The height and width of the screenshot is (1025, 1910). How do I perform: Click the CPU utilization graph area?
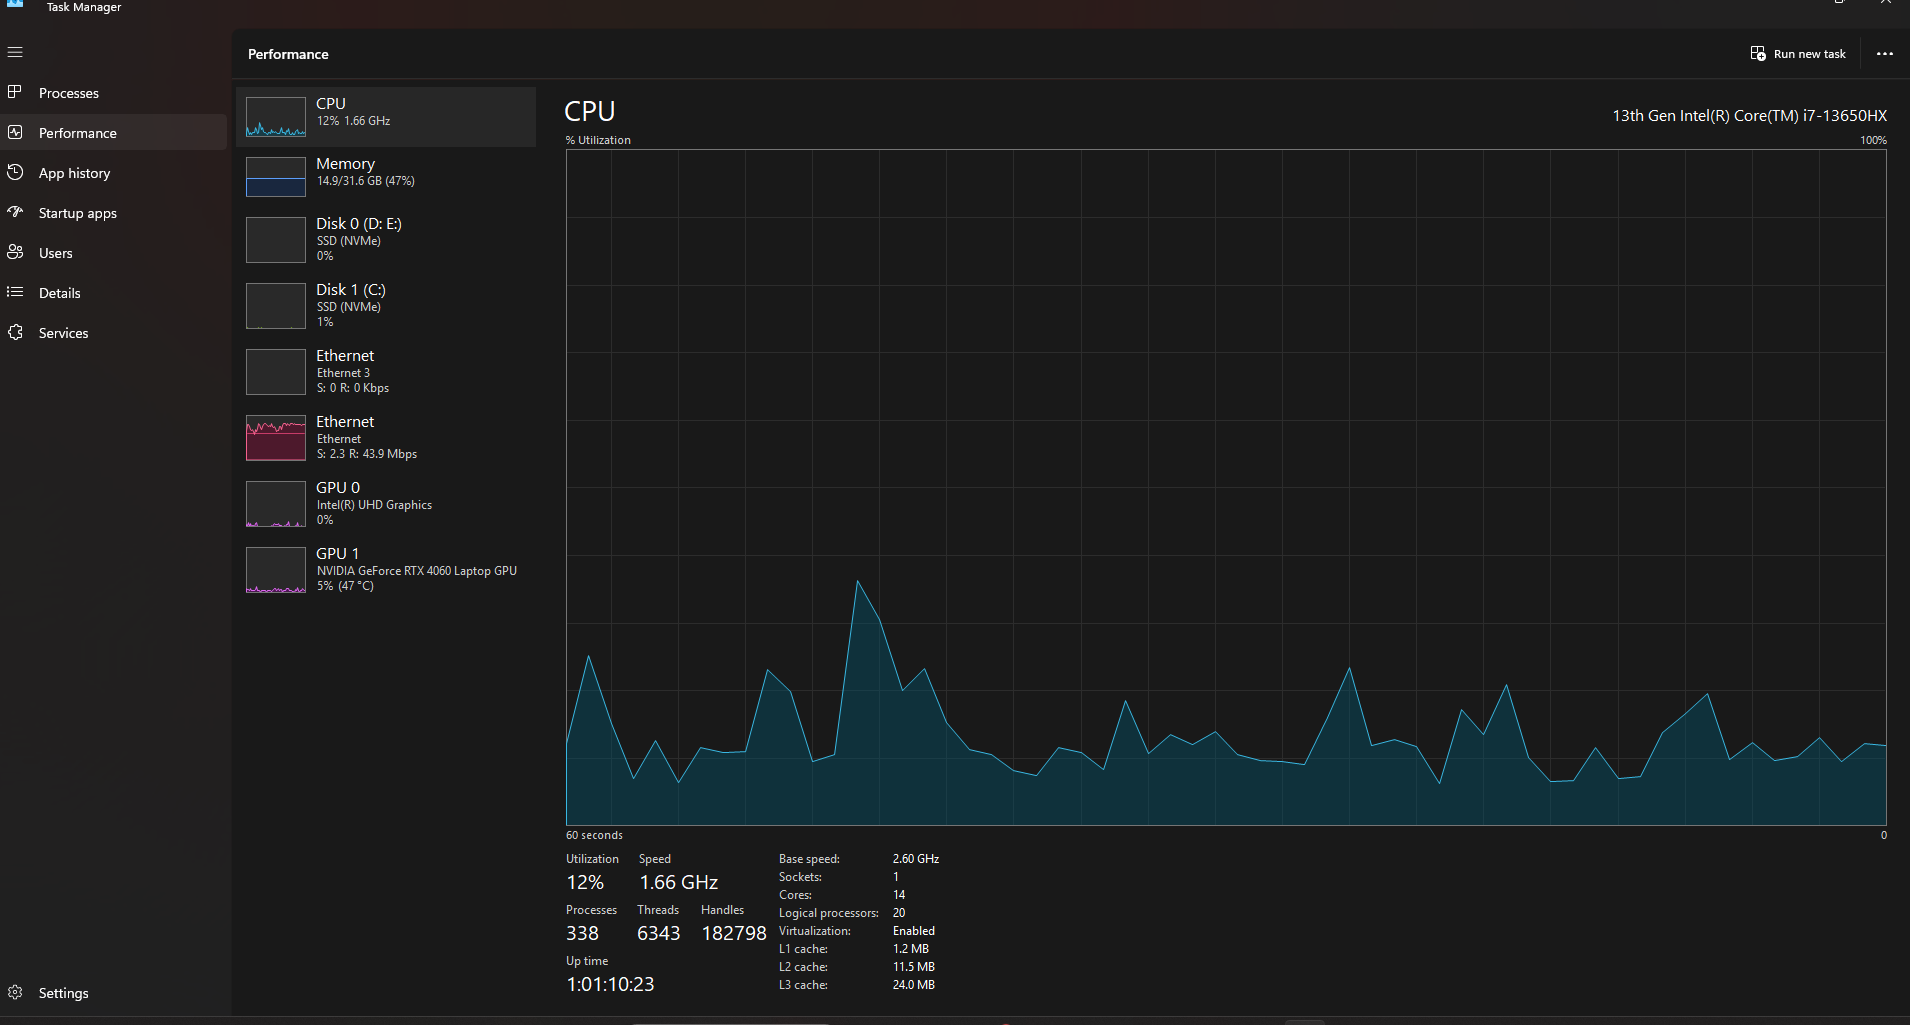tap(1226, 487)
